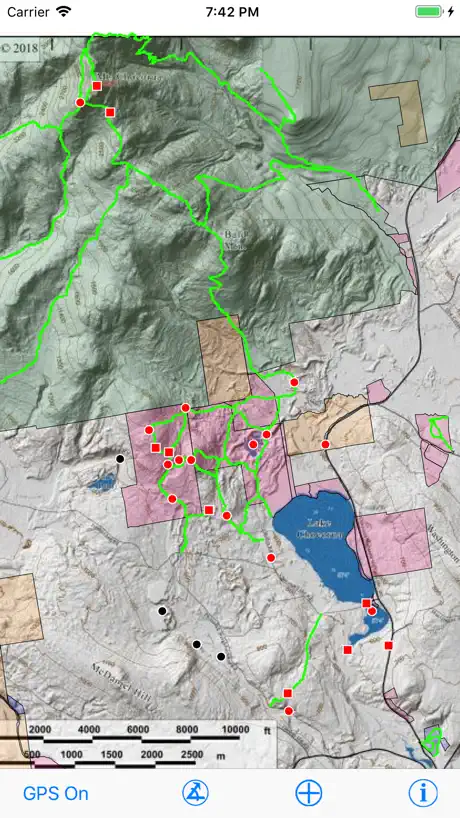Select red circle marker west of Mt. Chocorua summit
Image resolution: width=460 pixels, height=818 pixels.
80,103
